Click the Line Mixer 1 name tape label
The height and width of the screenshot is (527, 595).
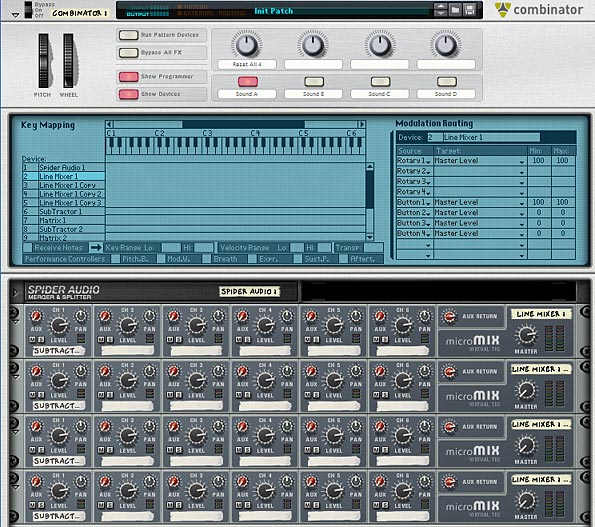coord(541,314)
